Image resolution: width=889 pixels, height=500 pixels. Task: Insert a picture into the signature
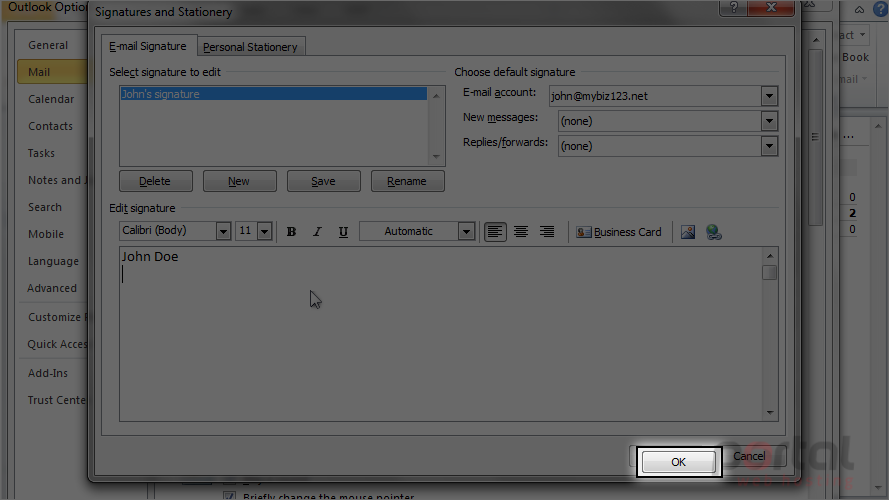[688, 232]
